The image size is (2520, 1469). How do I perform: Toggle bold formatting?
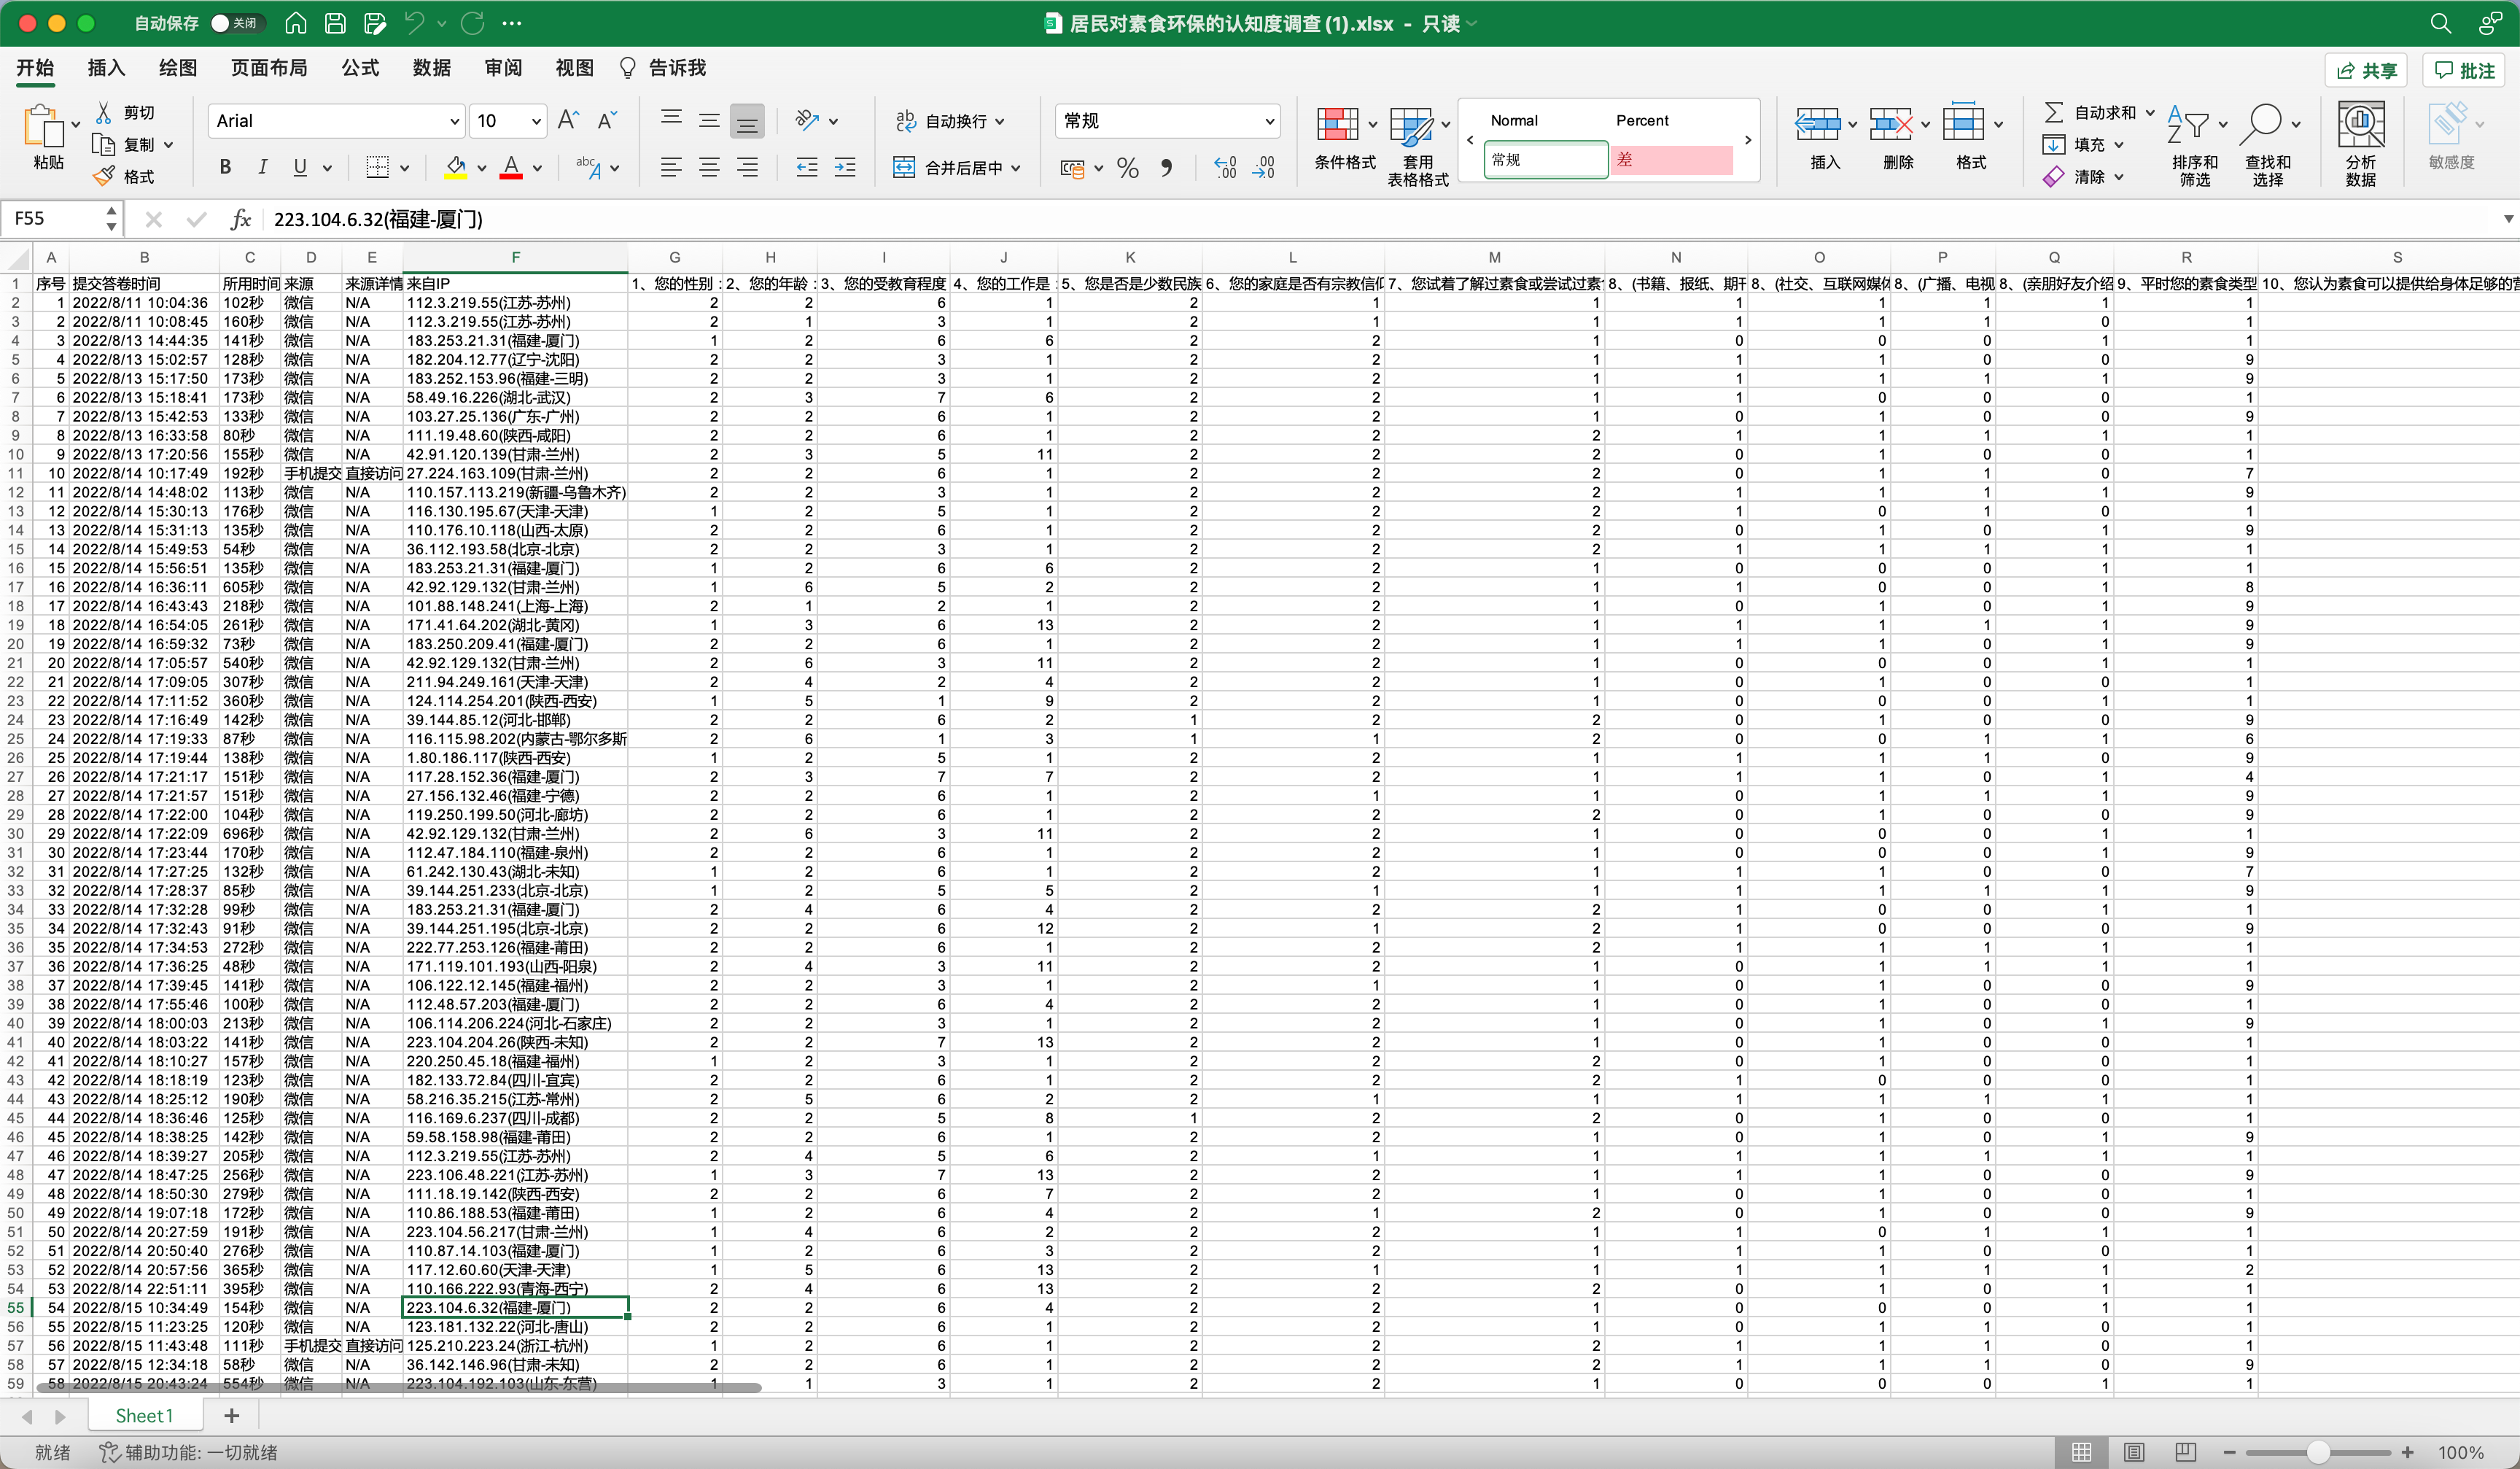click(x=225, y=167)
